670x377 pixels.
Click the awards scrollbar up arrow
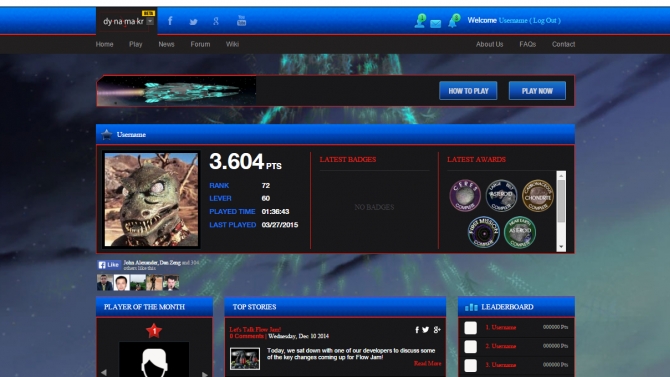click(561, 175)
